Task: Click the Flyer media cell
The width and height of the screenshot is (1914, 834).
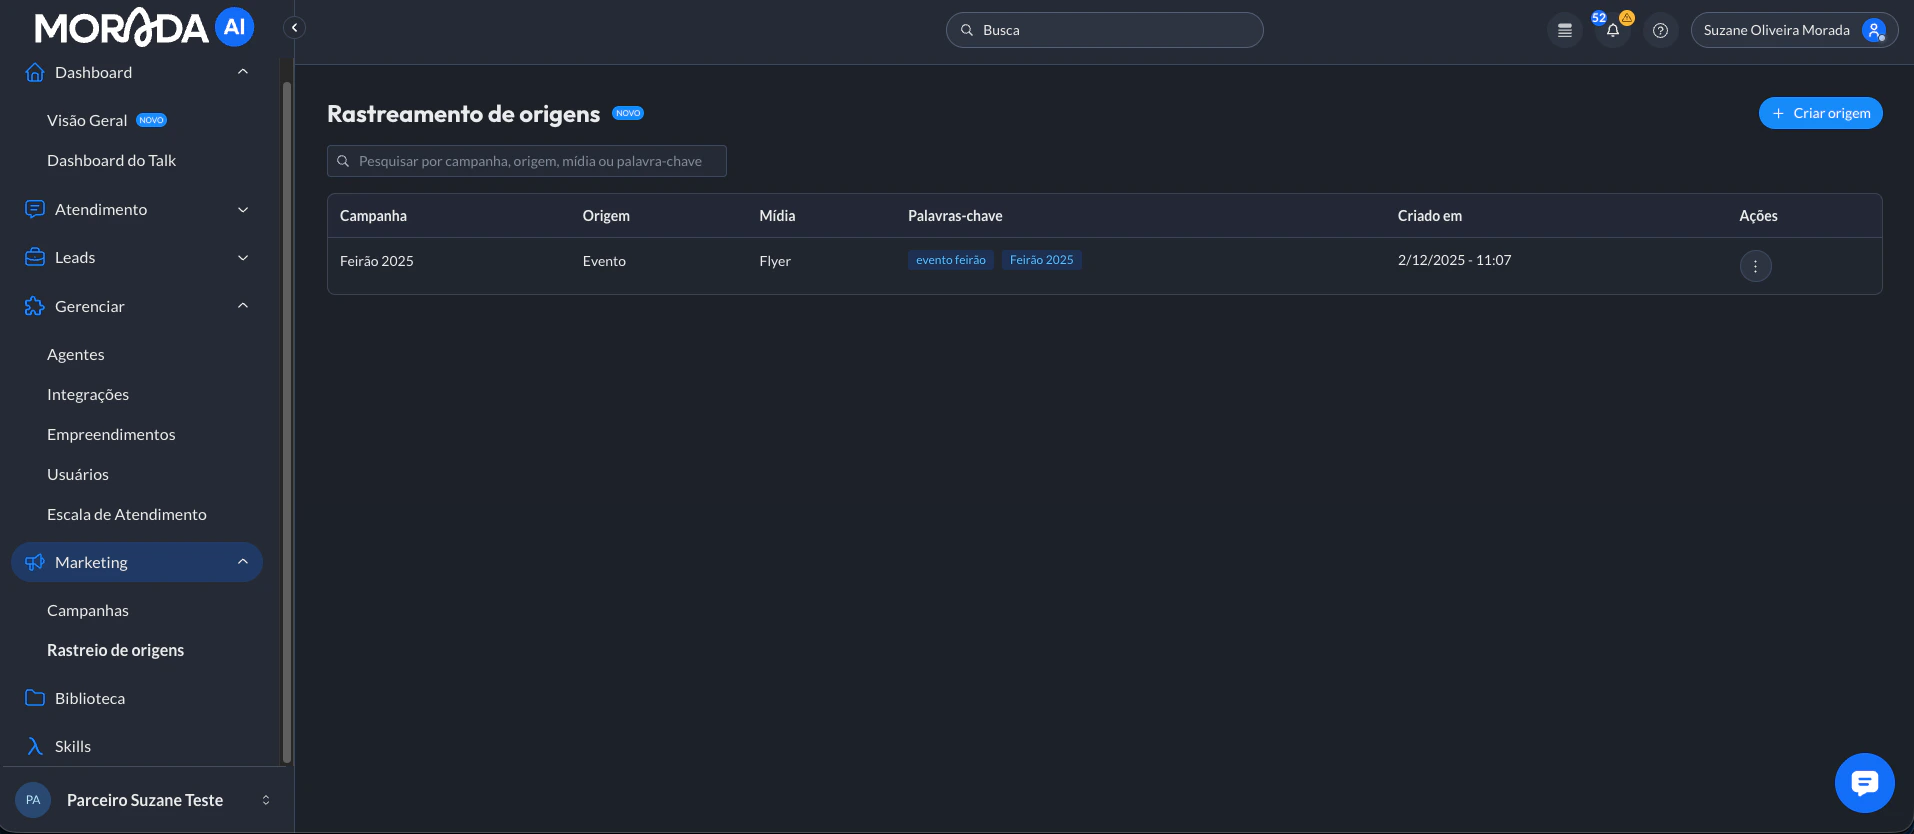Action: click(x=775, y=261)
